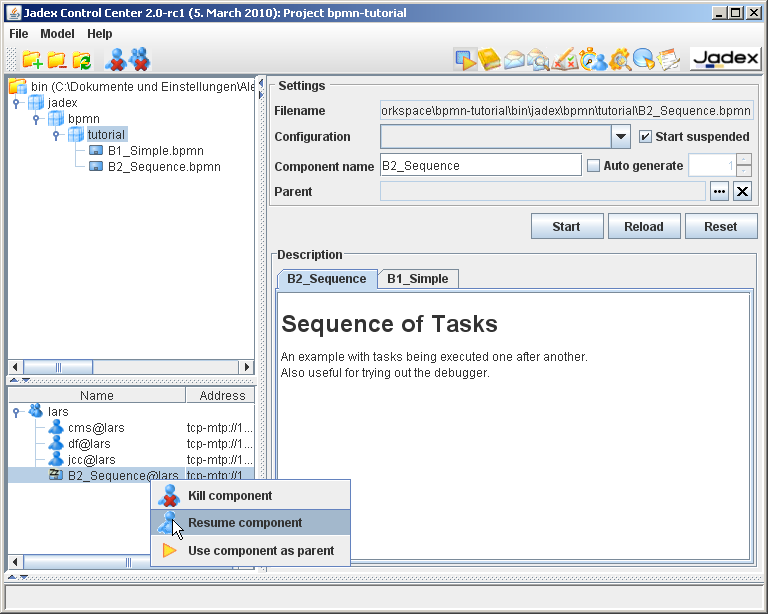Open the gear settings tool icon
This screenshot has width=768, height=614.
[x=619, y=60]
